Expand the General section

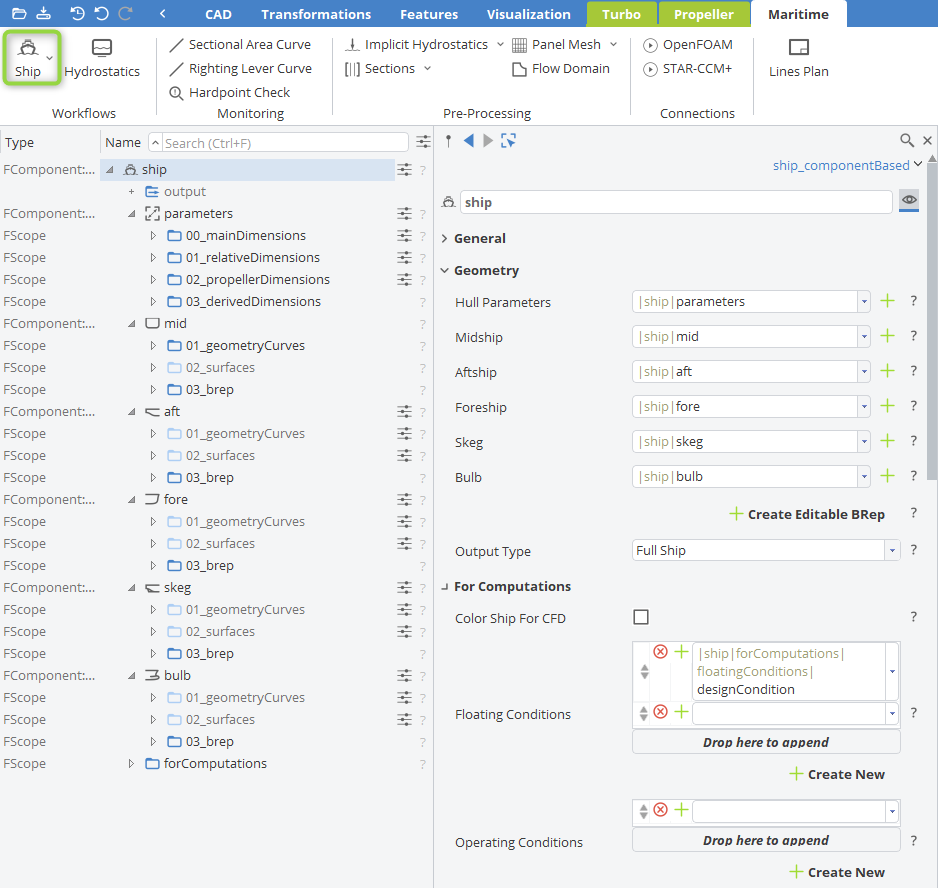[x=445, y=239]
